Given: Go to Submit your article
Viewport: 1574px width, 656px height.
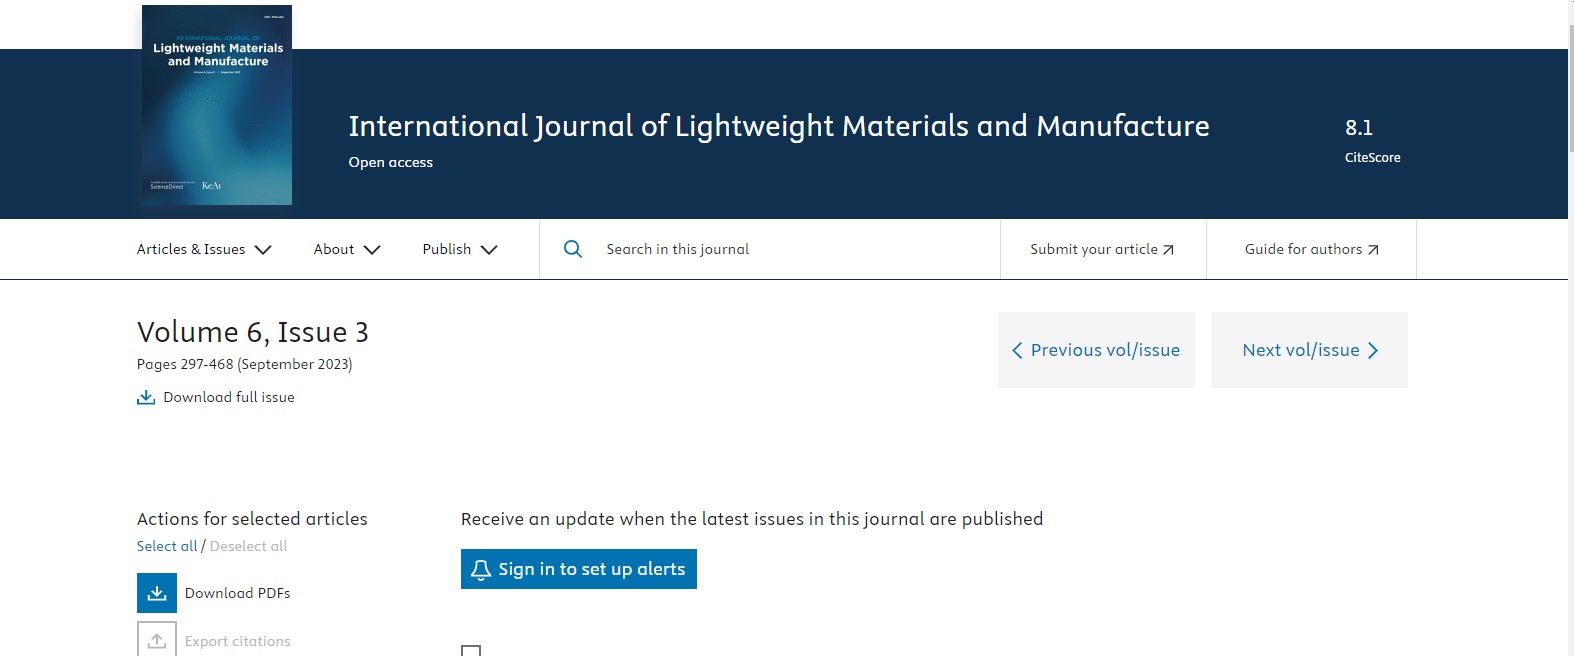Looking at the screenshot, I should point(1093,250).
